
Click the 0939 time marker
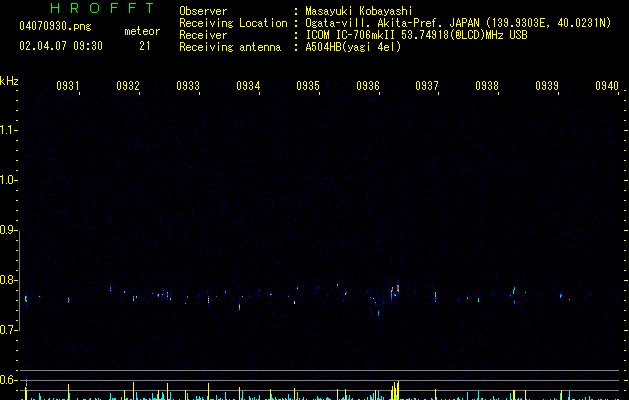[547, 85]
